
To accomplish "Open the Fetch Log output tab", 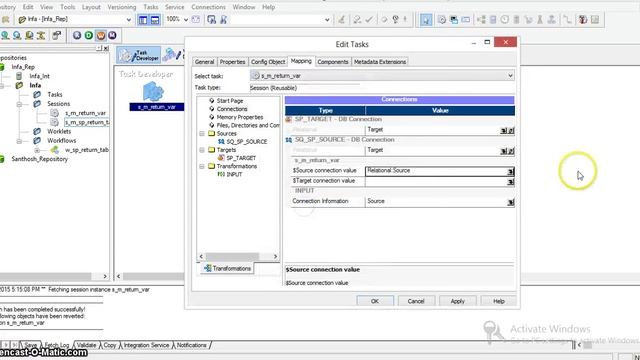I will point(56,345).
